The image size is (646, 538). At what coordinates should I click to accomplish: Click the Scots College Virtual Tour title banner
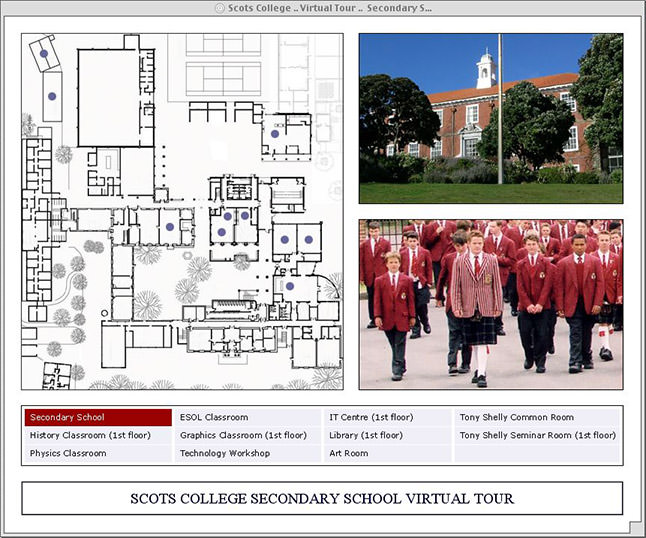(322, 498)
